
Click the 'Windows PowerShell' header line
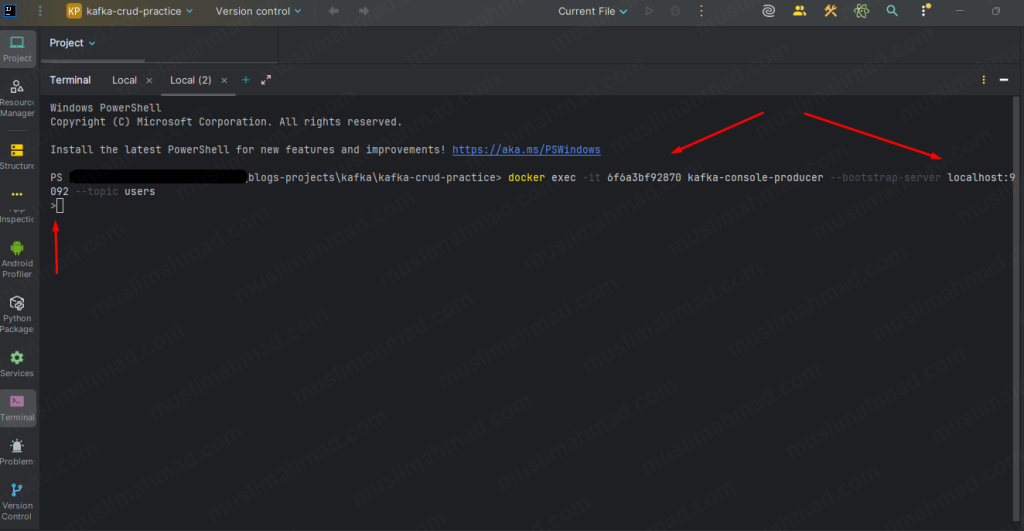coord(106,108)
